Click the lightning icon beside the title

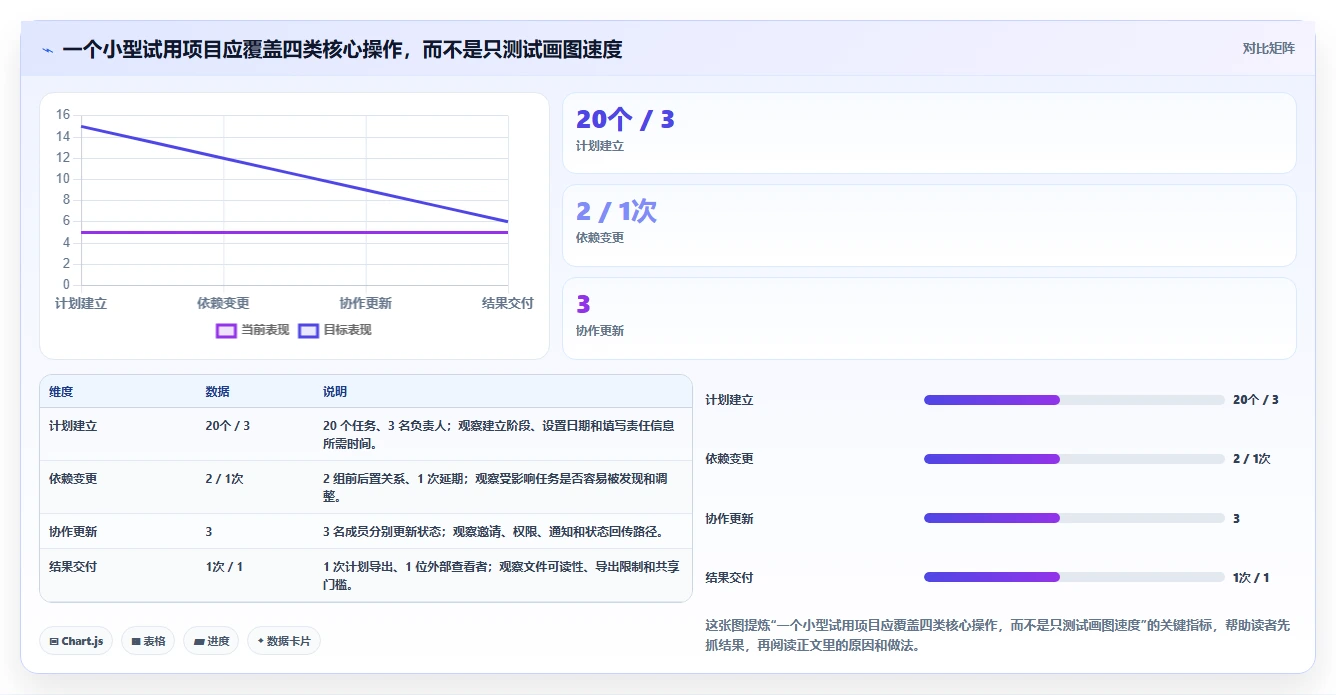tap(48, 50)
